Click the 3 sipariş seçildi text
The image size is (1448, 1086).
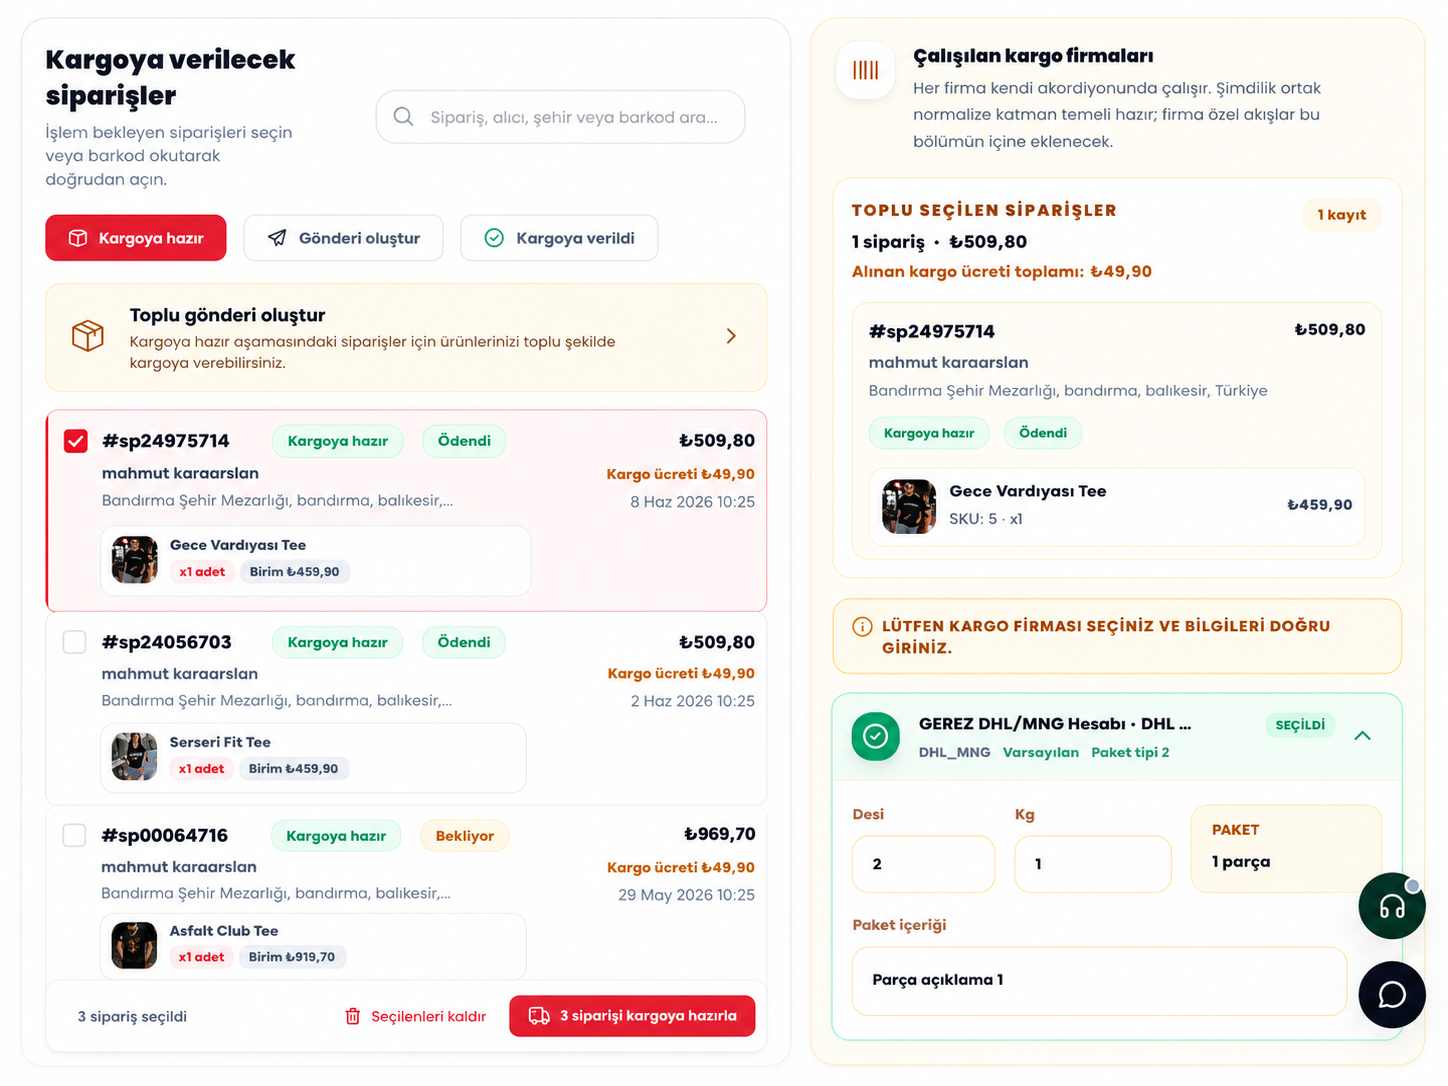point(132,1016)
